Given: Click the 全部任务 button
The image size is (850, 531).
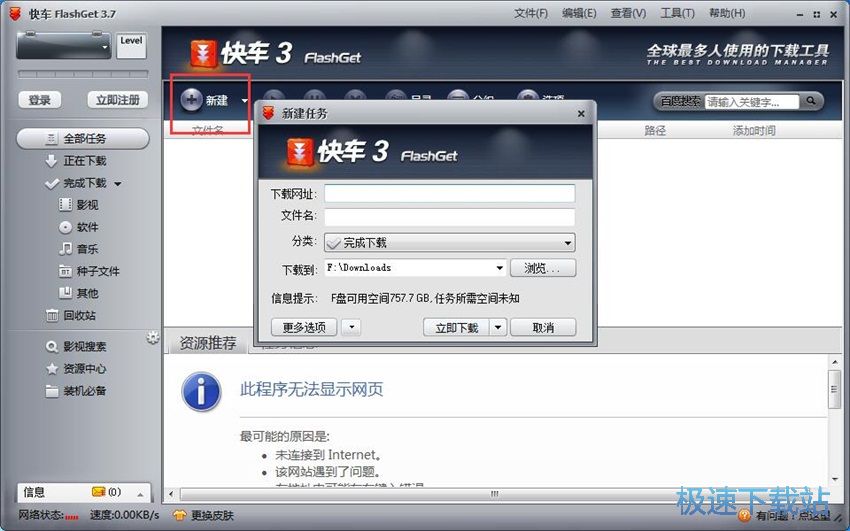Looking at the screenshot, I should tap(83, 139).
